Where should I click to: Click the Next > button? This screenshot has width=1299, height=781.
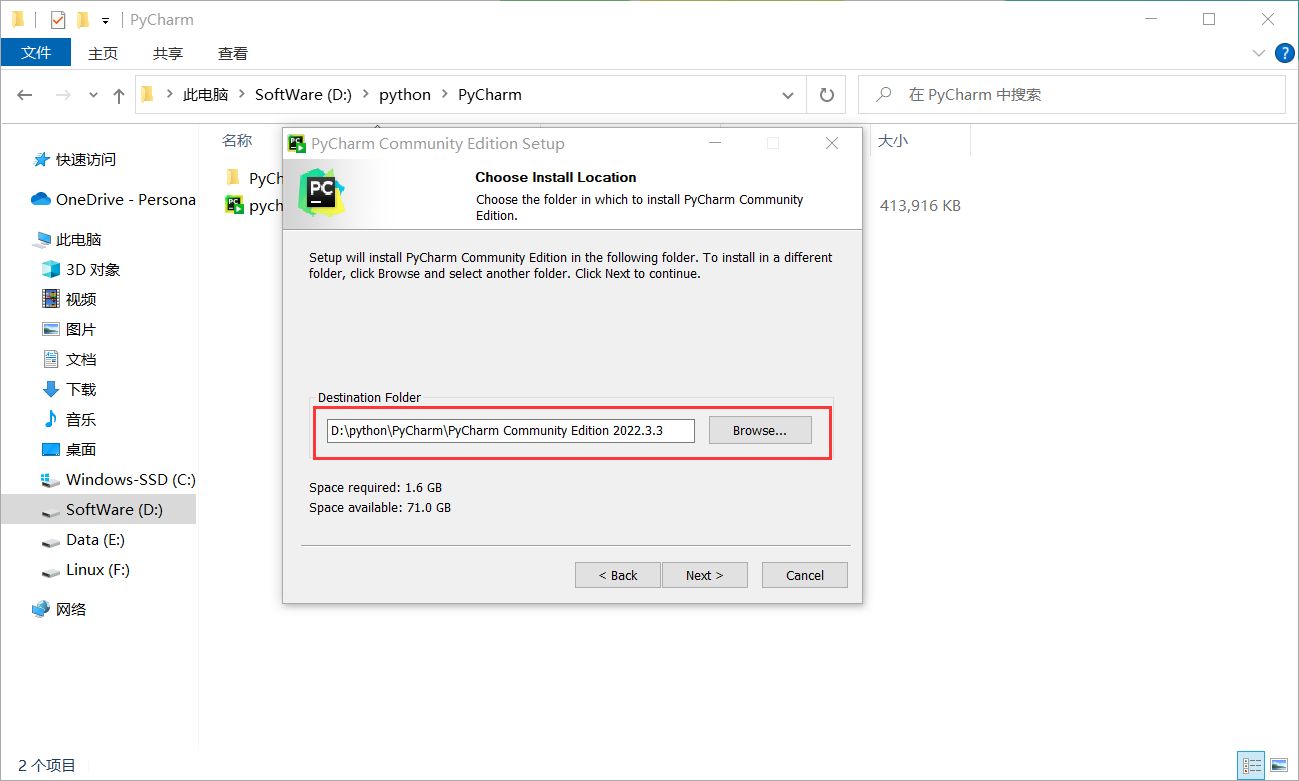point(704,575)
